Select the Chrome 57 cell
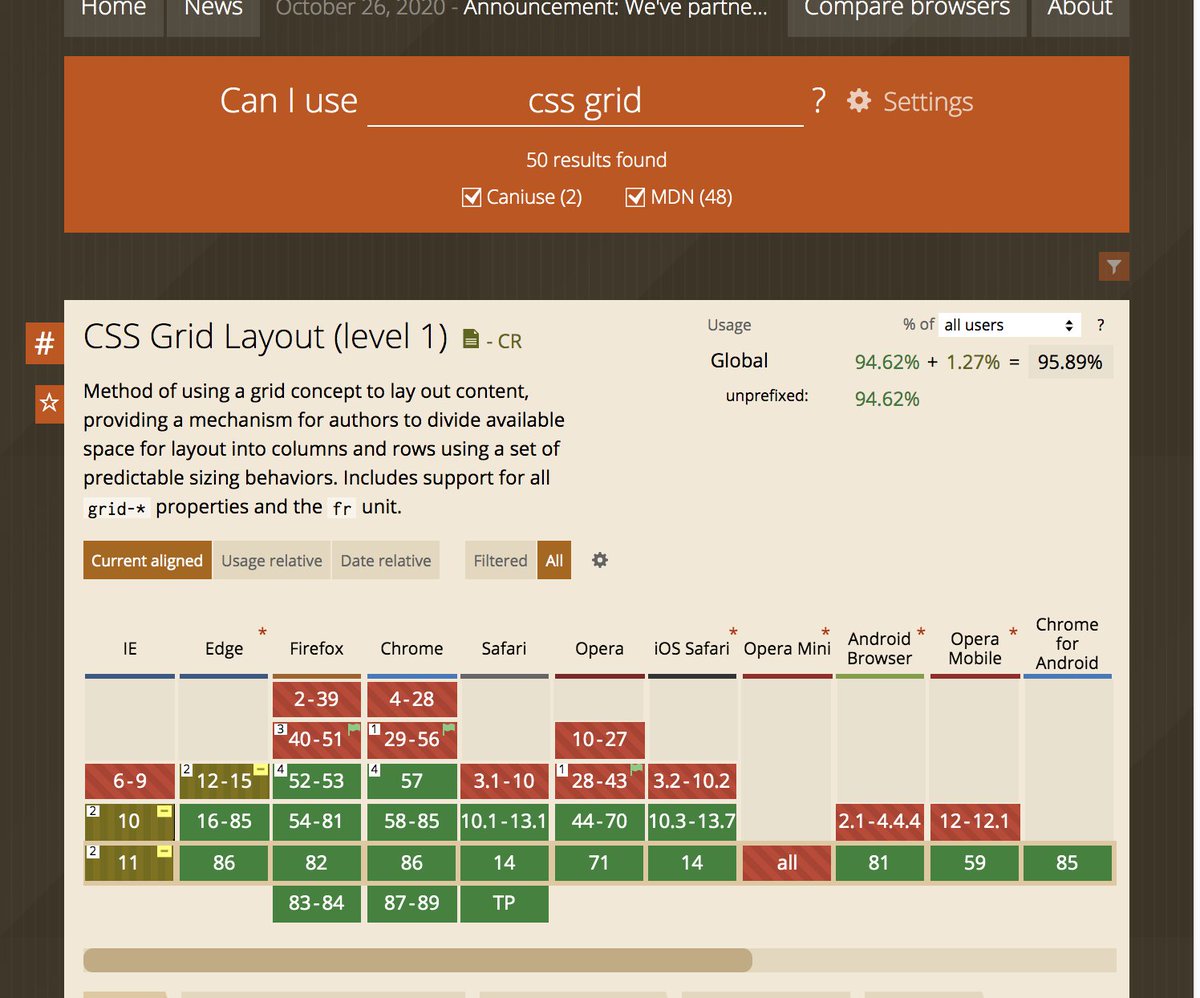 click(412, 781)
